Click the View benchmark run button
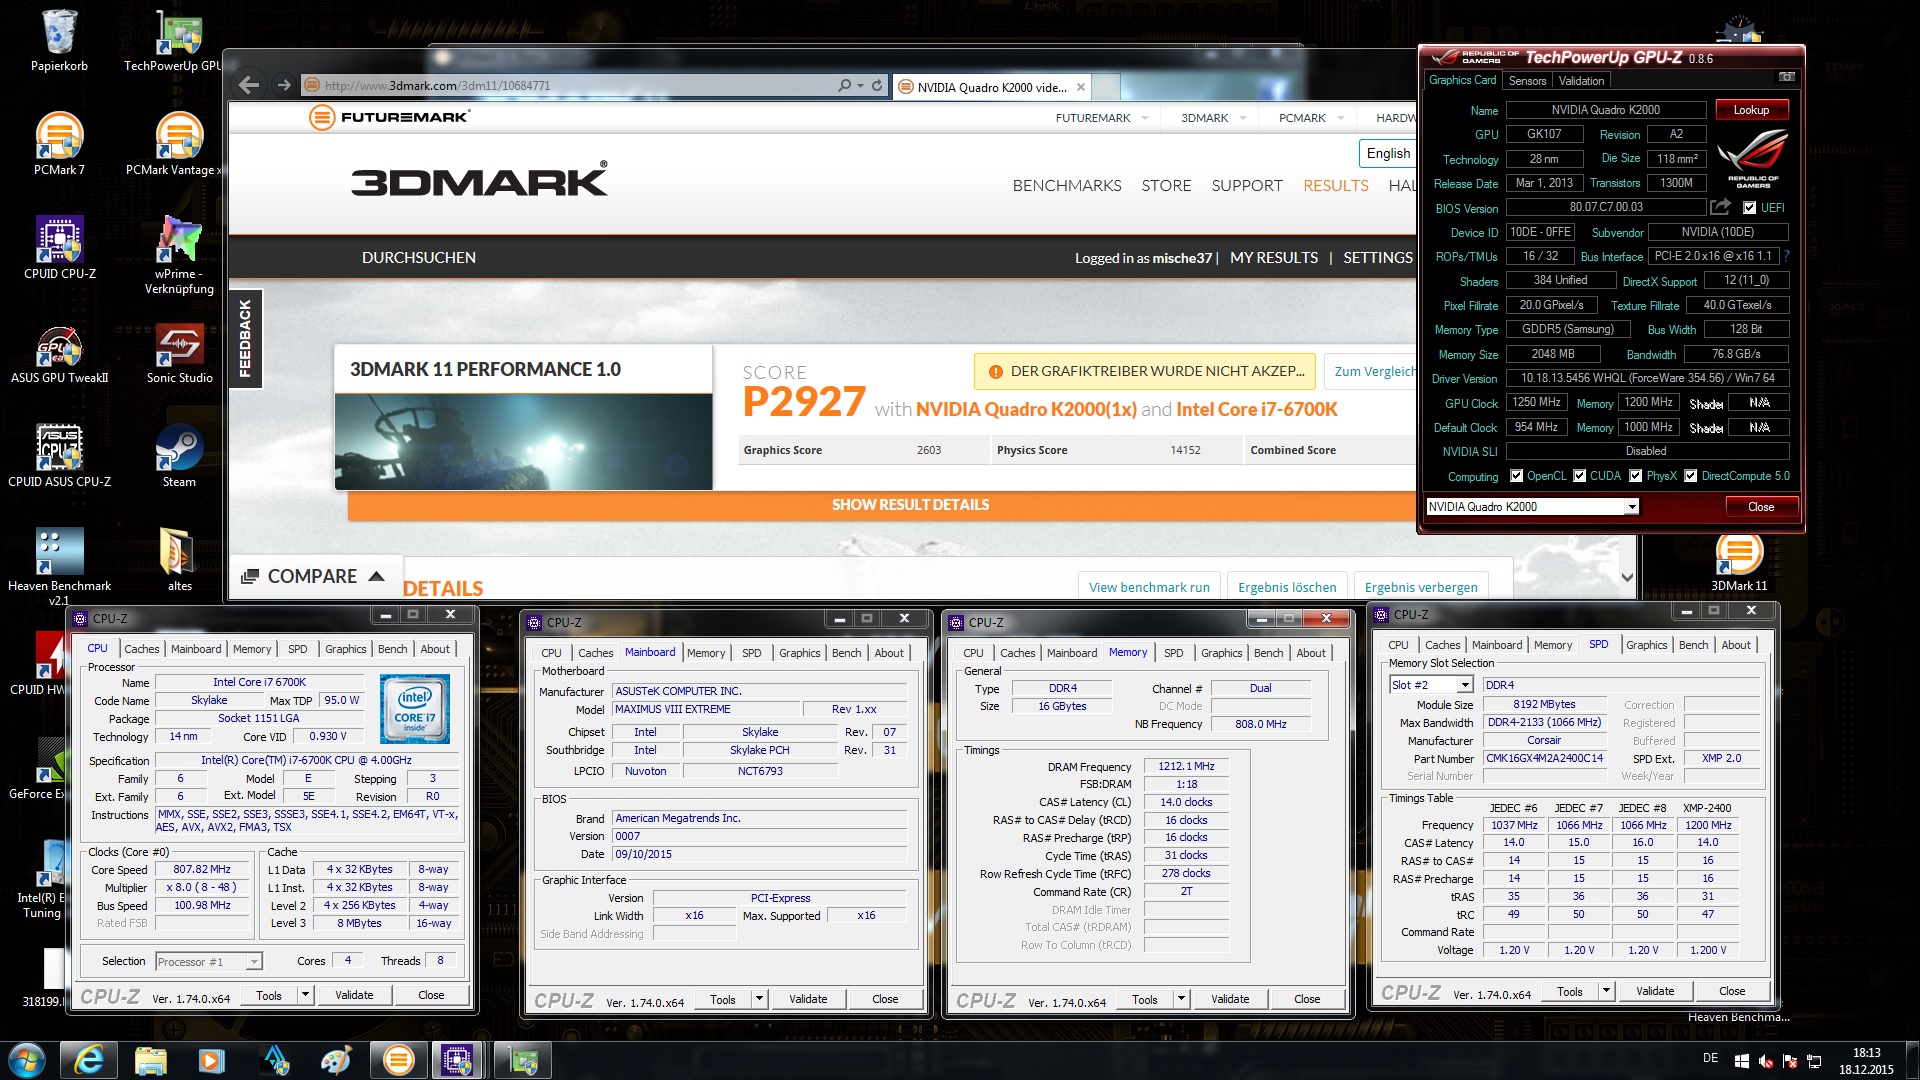1920x1080 pixels. (x=1149, y=587)
